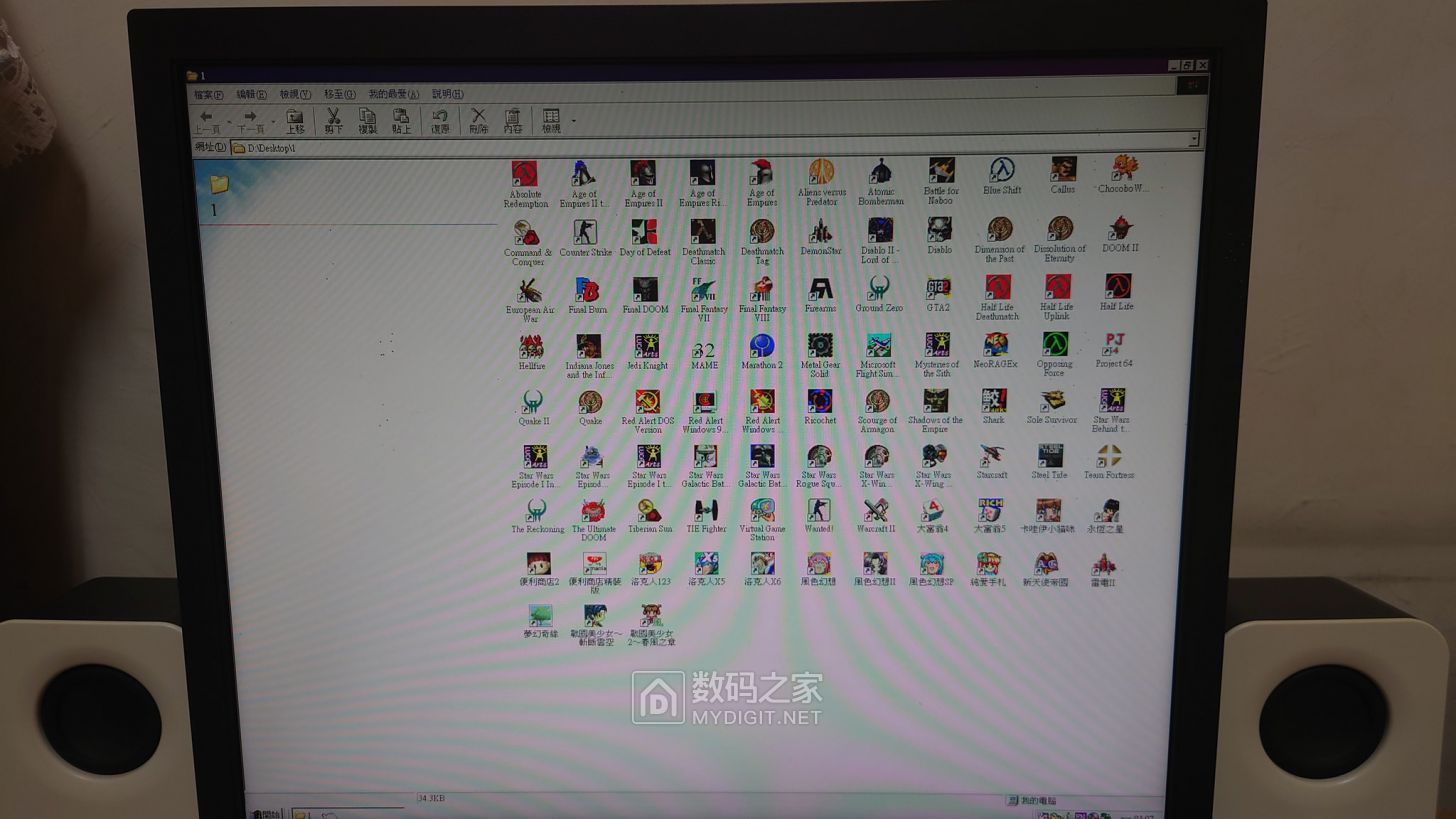Image resolution: width=1456 pixels, height=819 pixels.
Task: Open the 檔案(F) menu
Action: 209,94
